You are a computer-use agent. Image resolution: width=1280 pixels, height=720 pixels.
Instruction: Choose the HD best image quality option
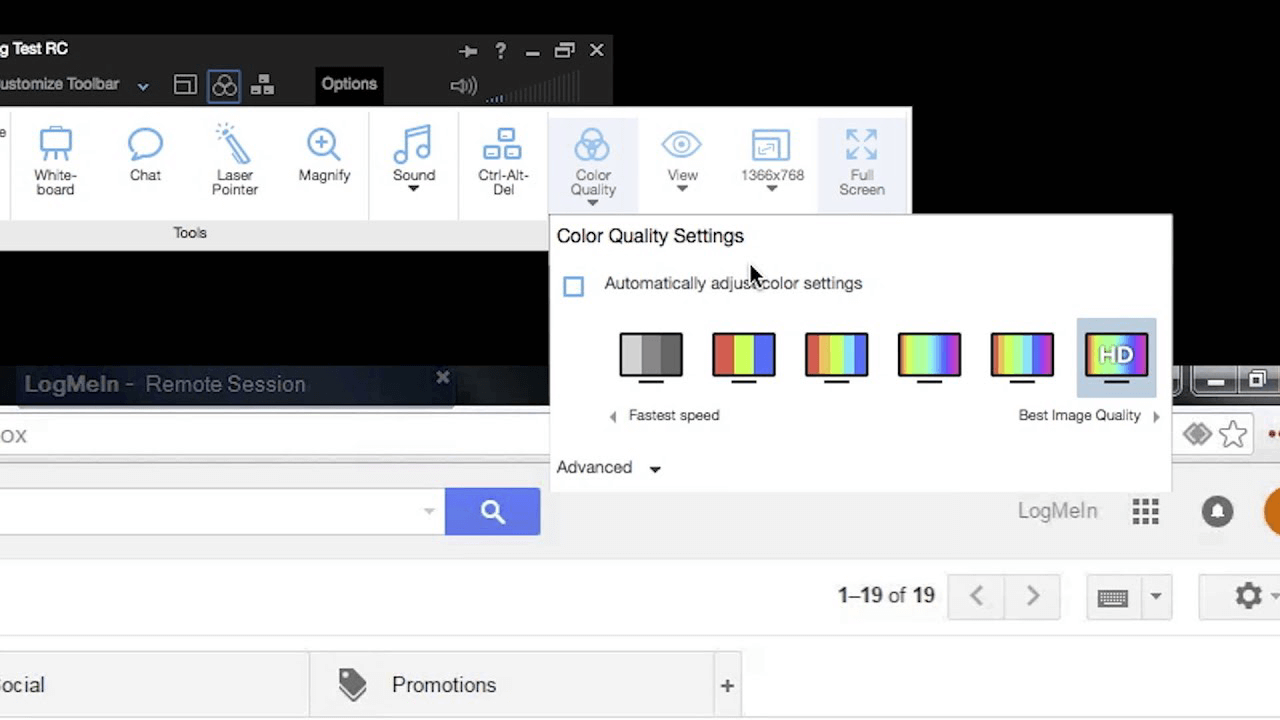coord(1116,356)
